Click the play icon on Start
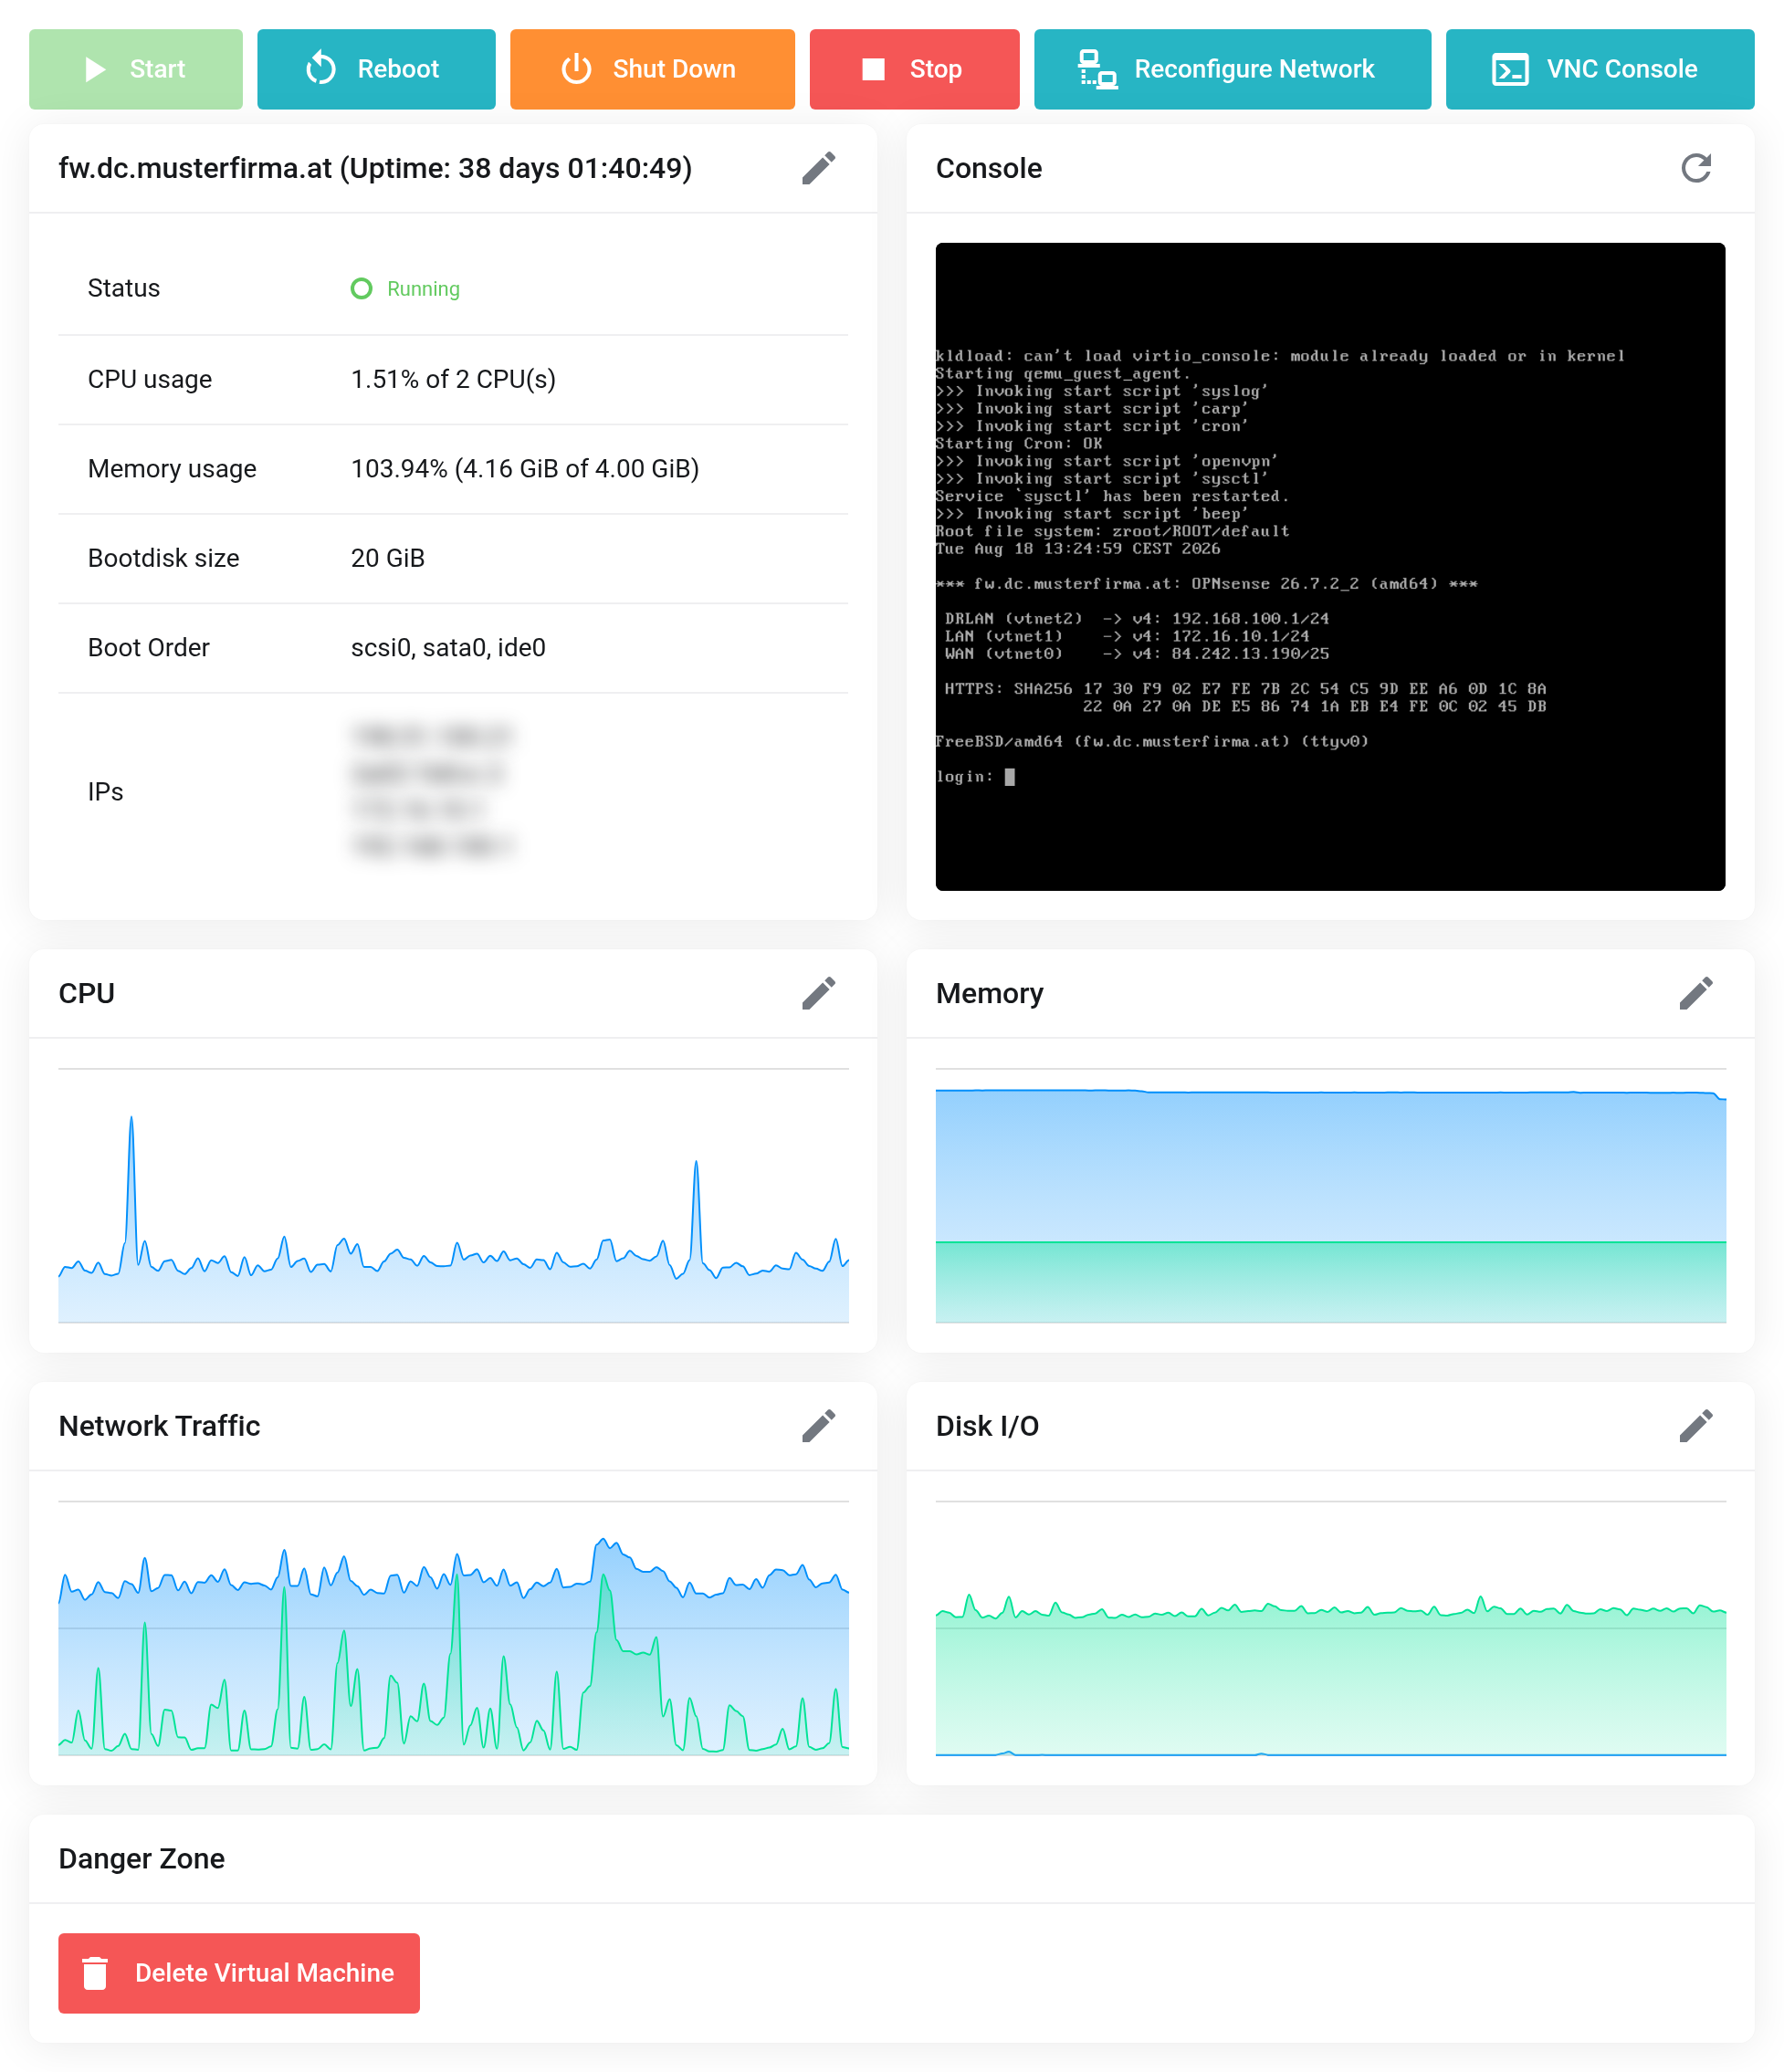The width and height of the screenshot is (1784, 2072). pyautogui.click(x=95, y=69)
